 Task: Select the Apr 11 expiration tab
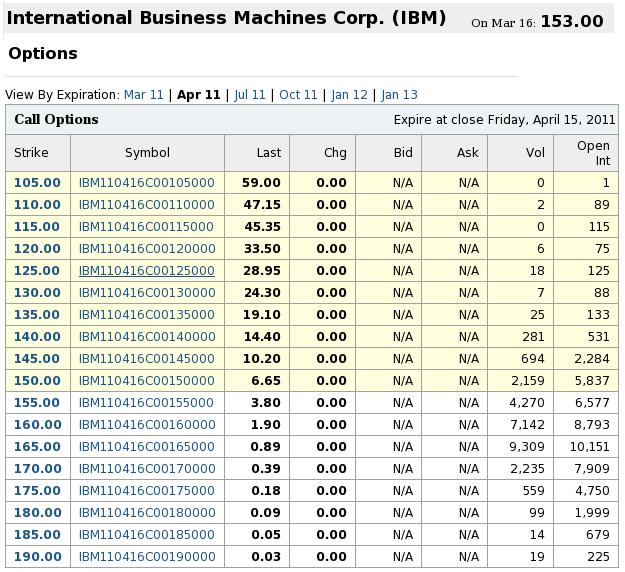tap(199, 94)
